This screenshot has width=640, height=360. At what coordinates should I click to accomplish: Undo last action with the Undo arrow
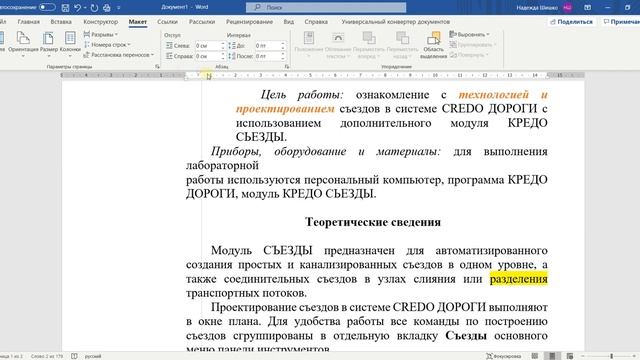(77, 7)
